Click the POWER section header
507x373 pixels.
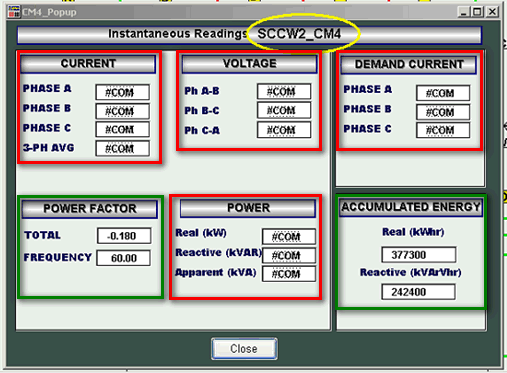point(248,208)
